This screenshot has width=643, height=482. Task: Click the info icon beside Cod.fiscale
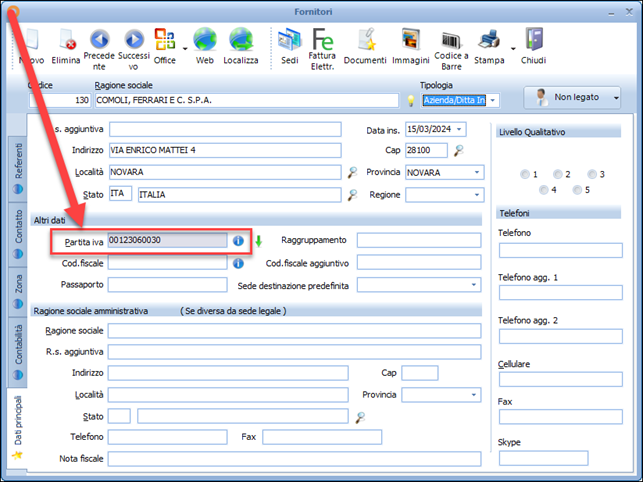(x=238, y=263)
